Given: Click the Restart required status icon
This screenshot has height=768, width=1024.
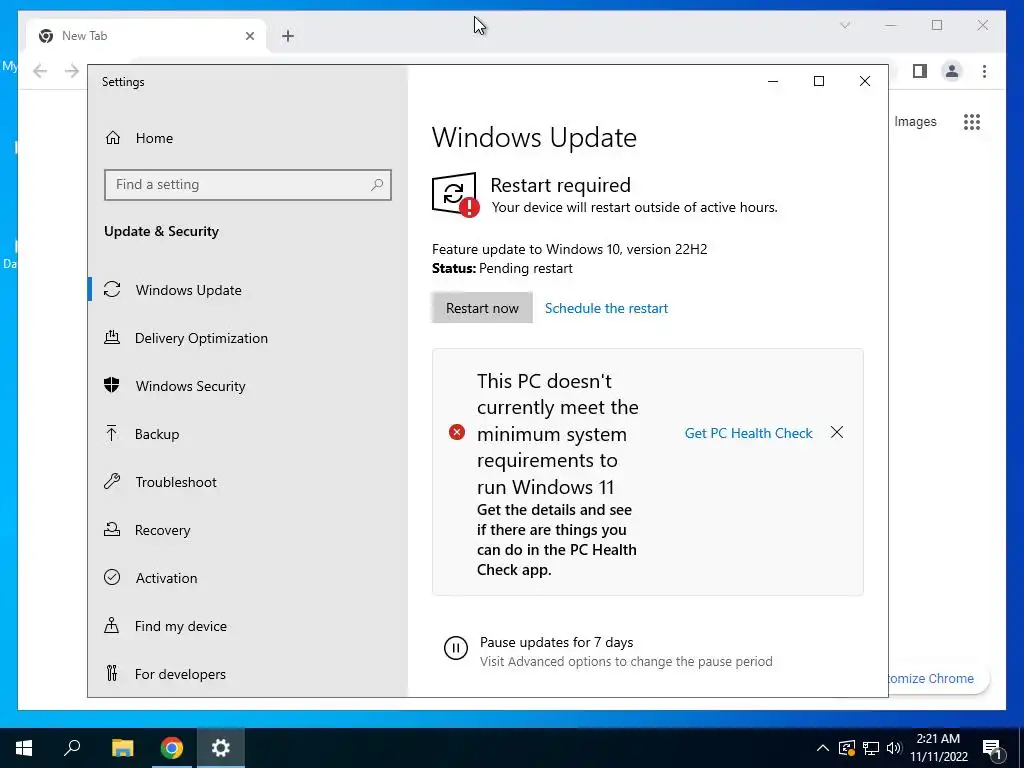Looking at the screenshot, I should pos(455,195).
